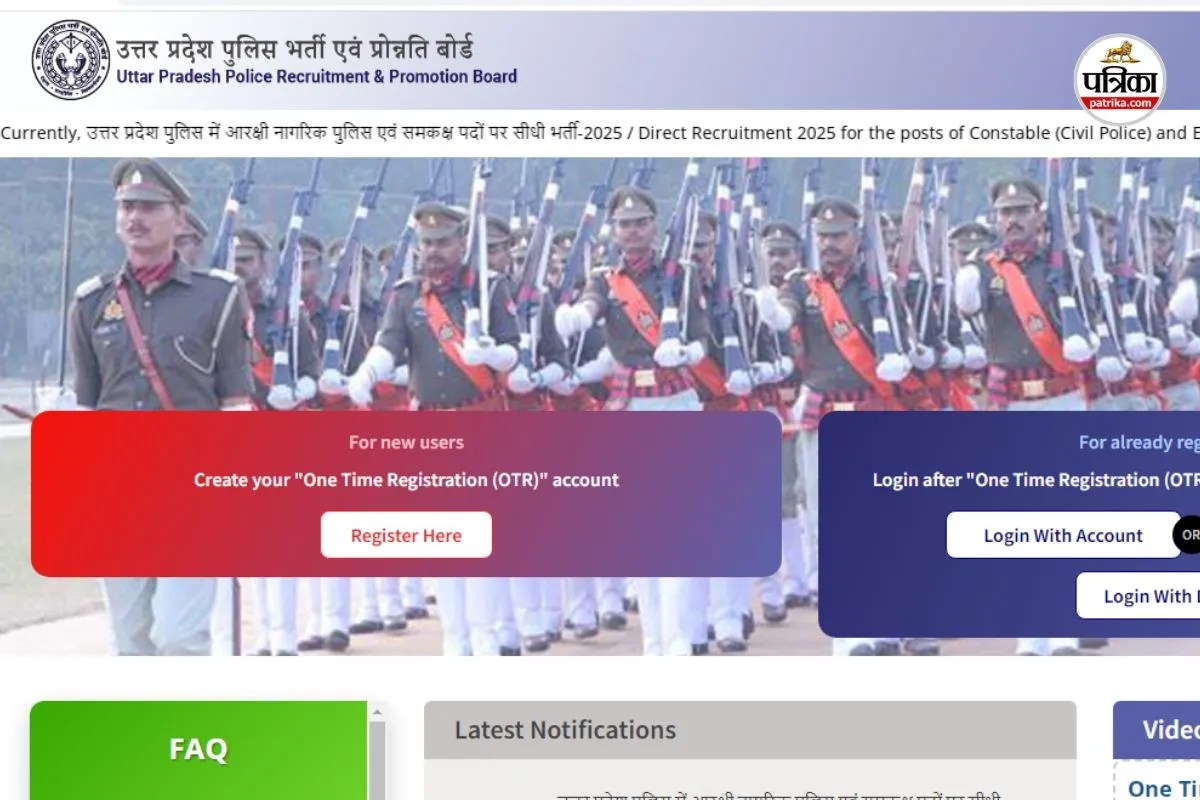Open the Latest Notifications panel header
1200x800 pixels.
coord(750,730)
